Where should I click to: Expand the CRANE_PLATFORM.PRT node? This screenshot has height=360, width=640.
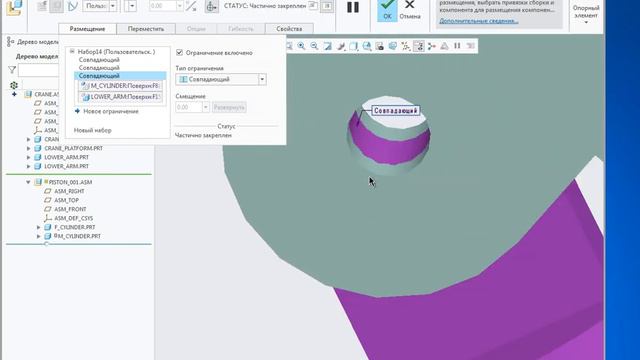[29, 148]
